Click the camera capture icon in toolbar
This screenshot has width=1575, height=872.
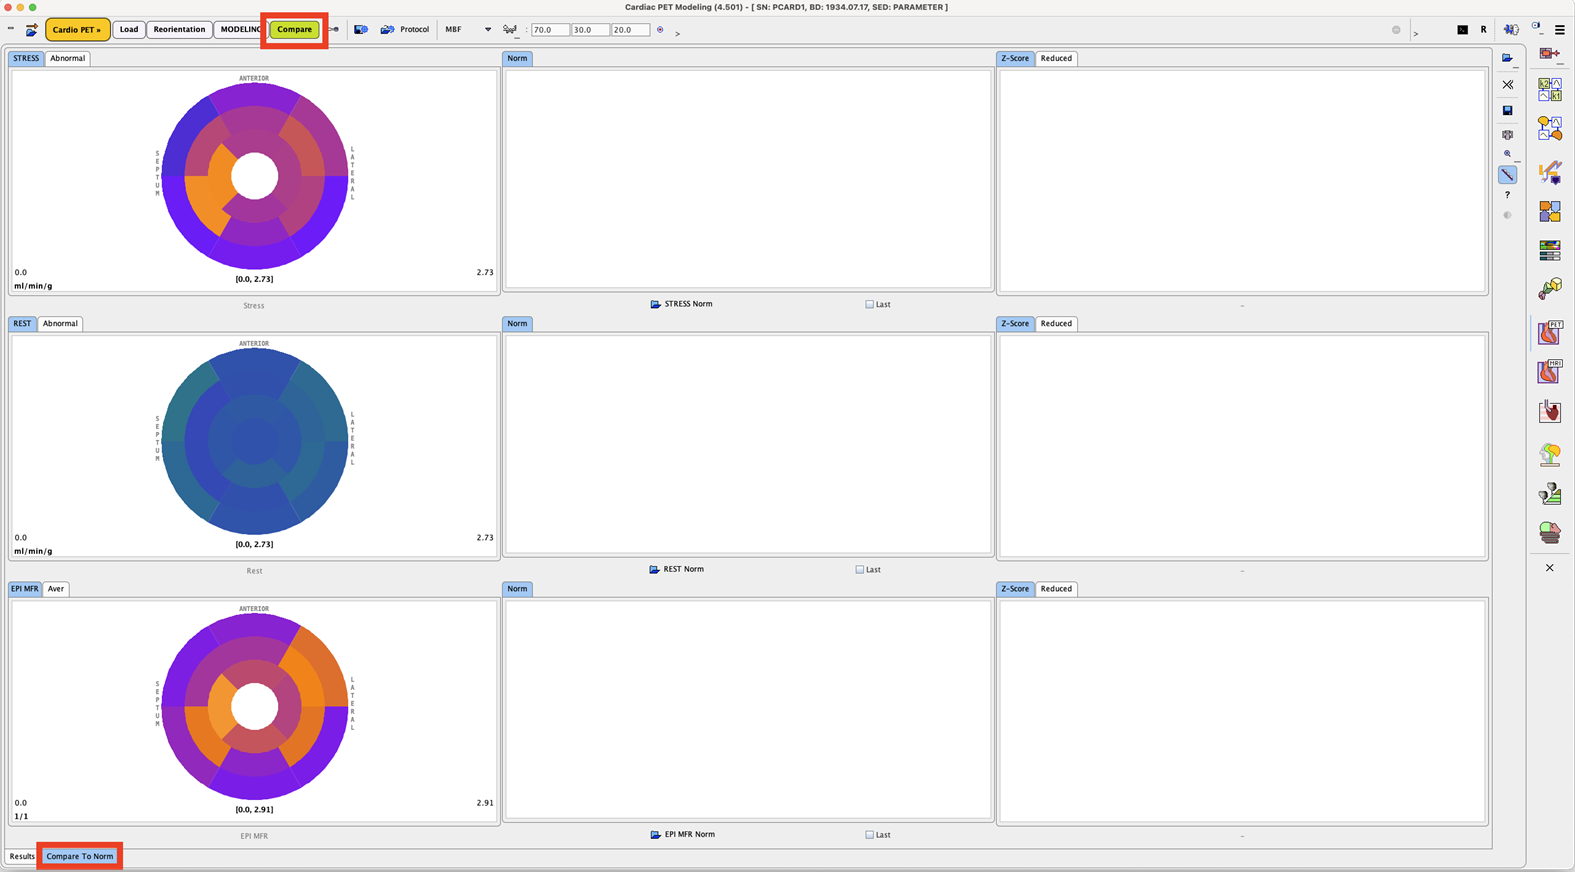[361, 30]
